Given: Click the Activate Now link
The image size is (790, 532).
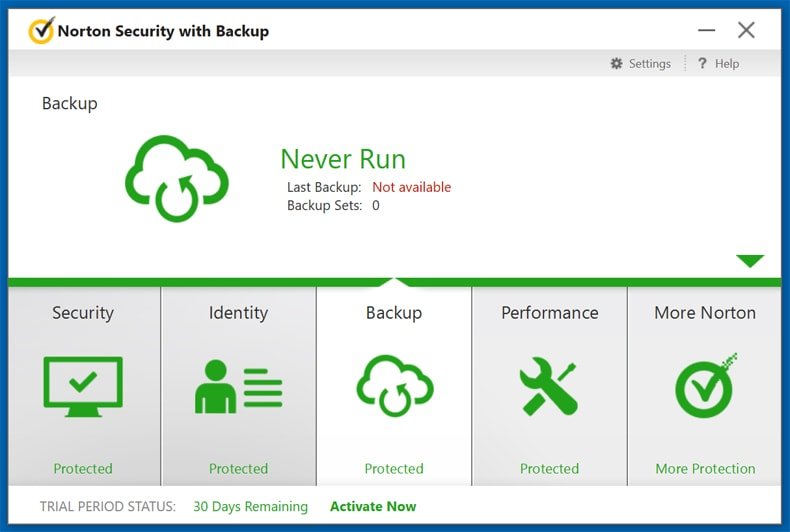Looking at the screenshot, I should tap(373, 506).
